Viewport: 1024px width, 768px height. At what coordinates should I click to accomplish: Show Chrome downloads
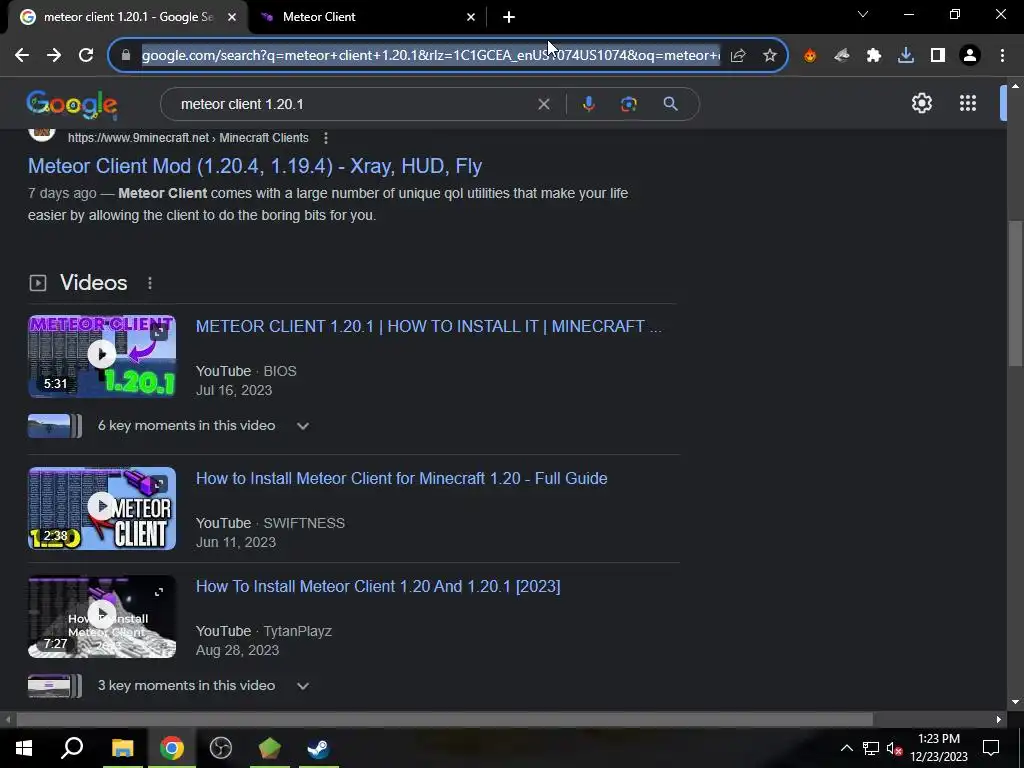(x=906, y=56)
